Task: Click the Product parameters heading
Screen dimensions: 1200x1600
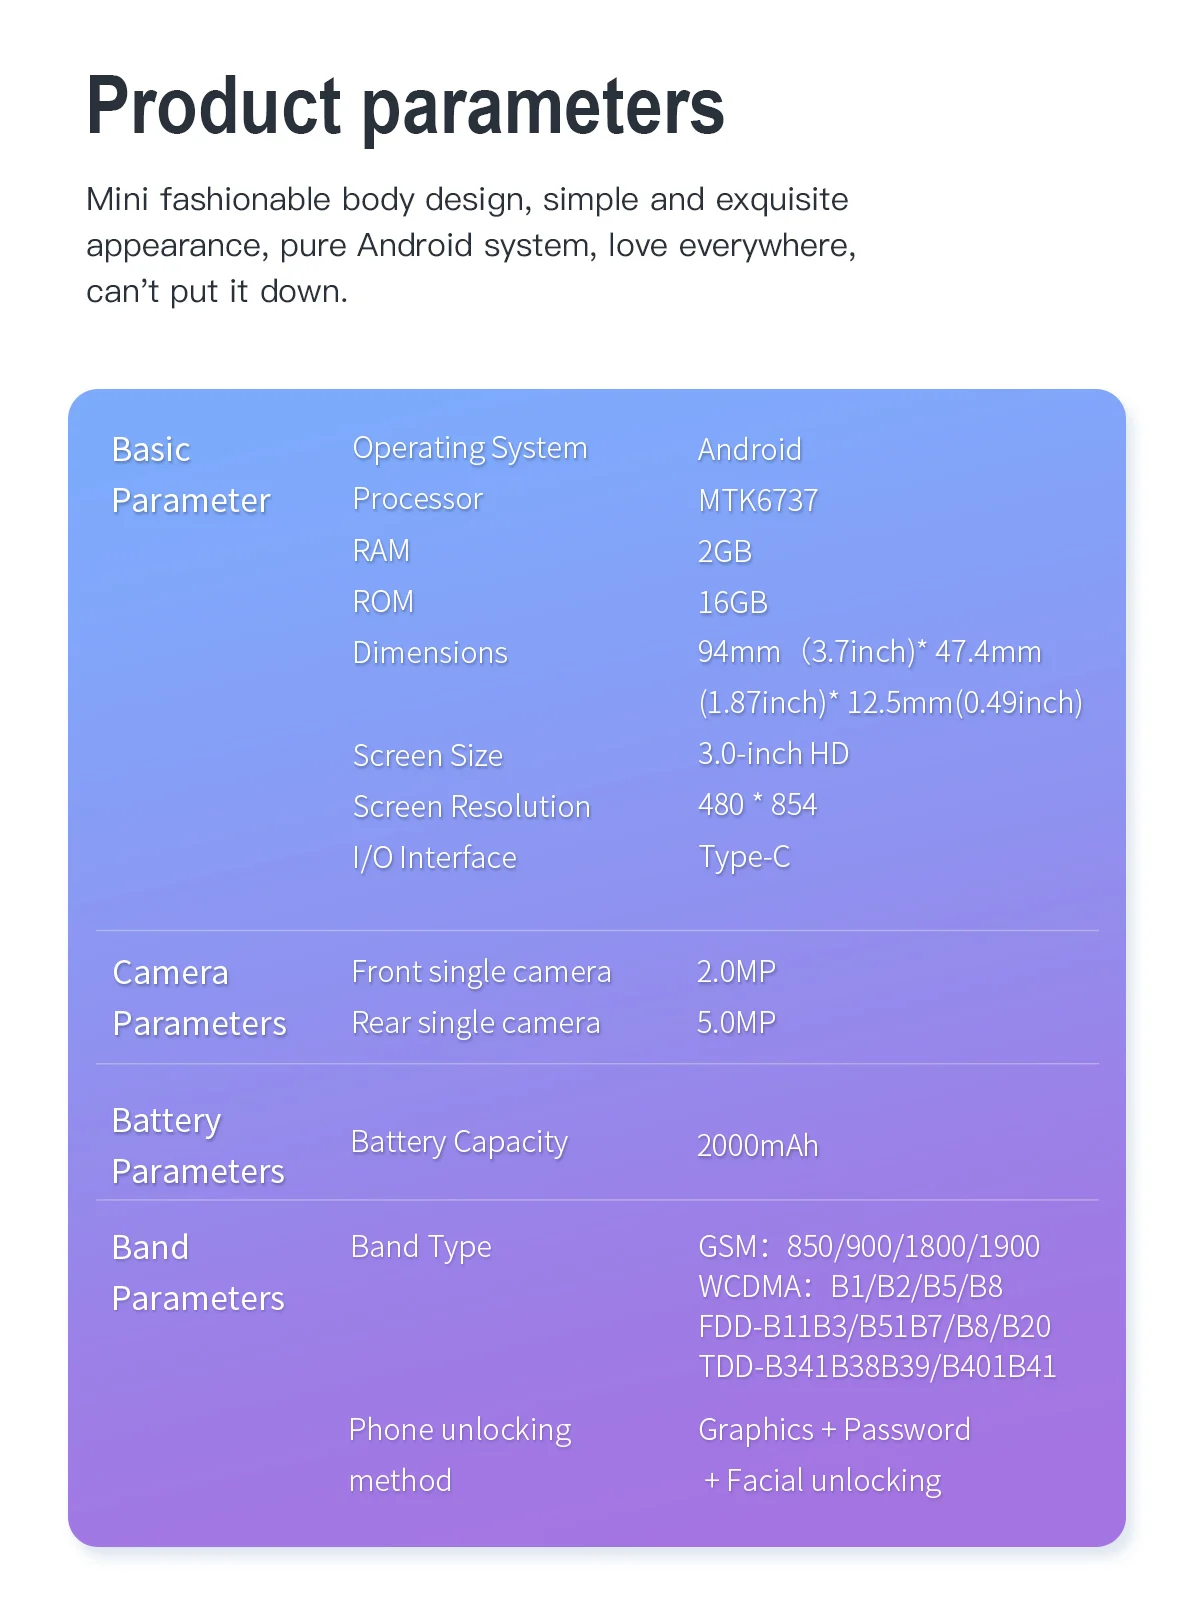Action: point(405,106)
